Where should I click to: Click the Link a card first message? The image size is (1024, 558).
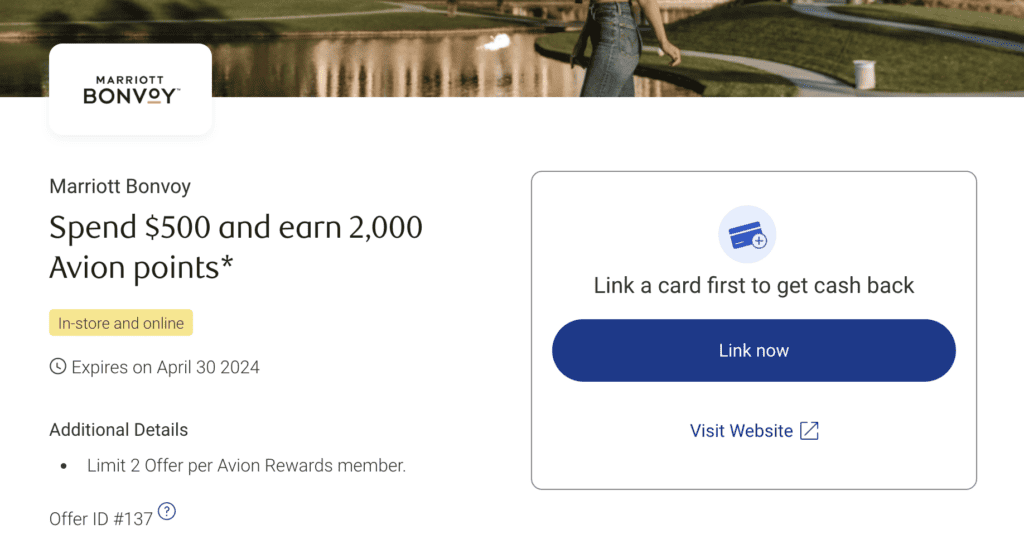pyautogui.click(x=753, y=286)
